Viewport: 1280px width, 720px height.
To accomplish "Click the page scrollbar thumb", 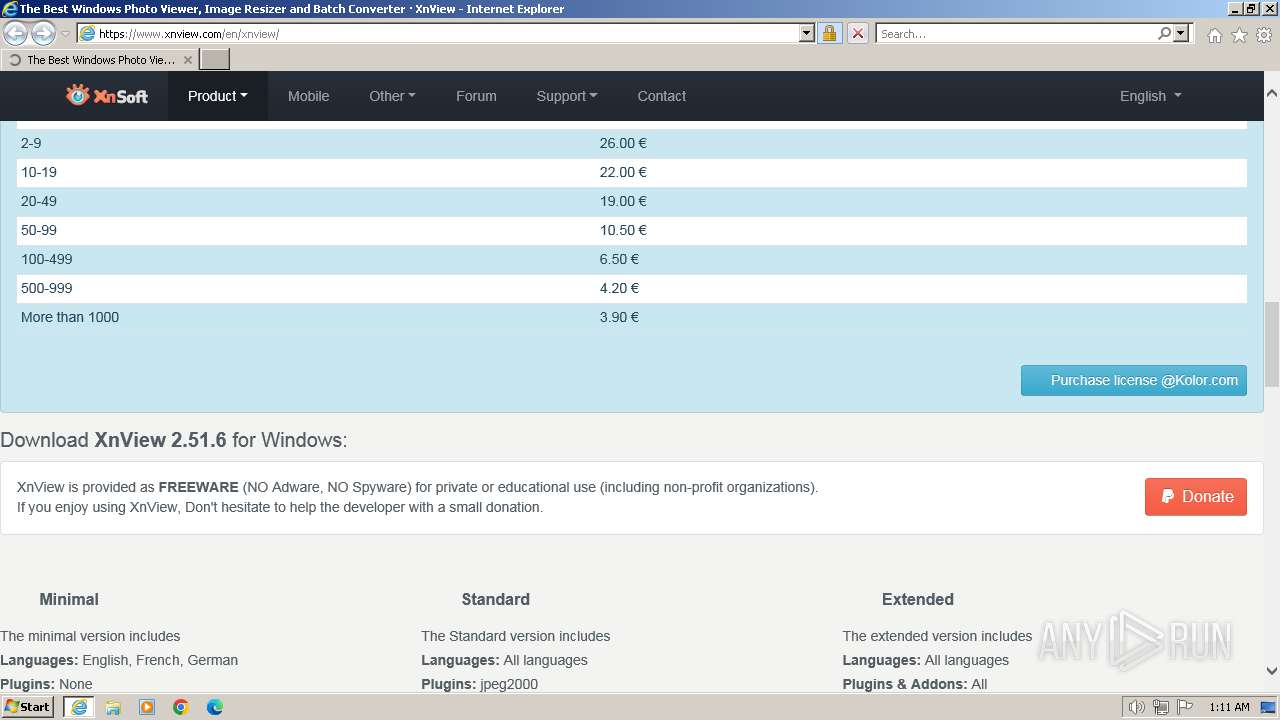I will click(1272, 345).
